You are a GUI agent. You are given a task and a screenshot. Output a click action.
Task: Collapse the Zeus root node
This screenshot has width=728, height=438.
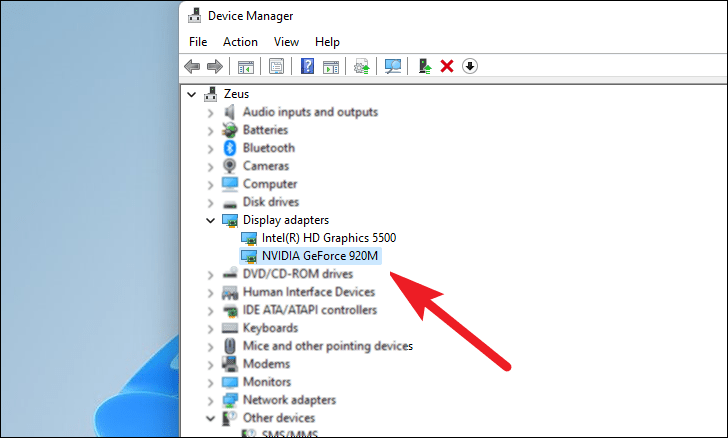coord(191,94)
